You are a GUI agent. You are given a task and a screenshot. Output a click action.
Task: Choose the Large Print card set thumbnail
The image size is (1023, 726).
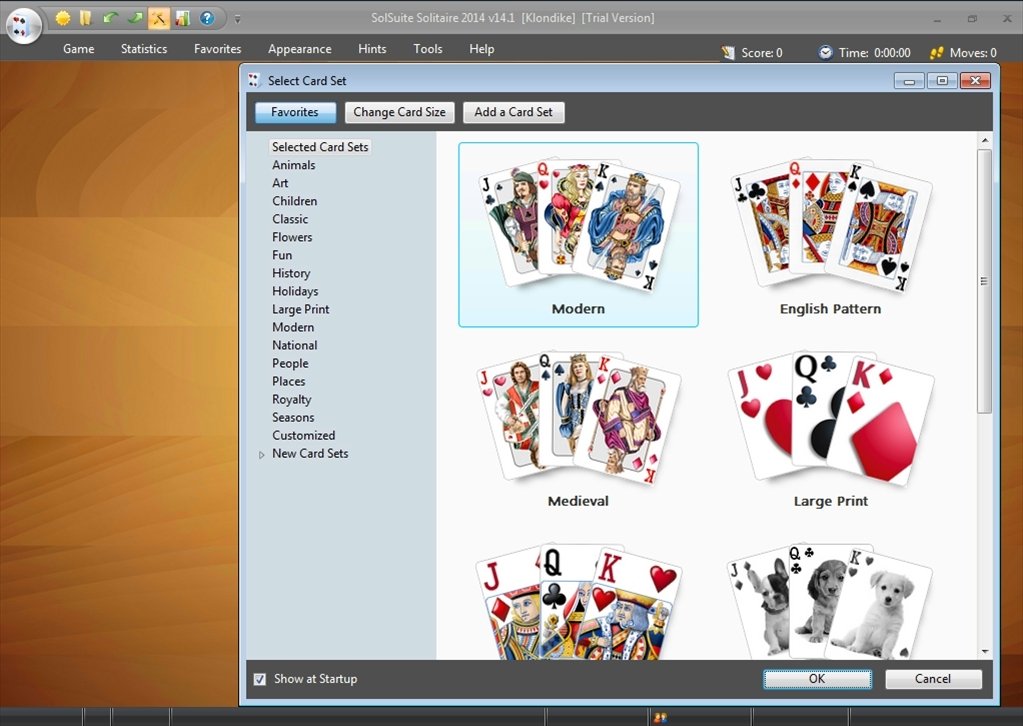(831, 427)
